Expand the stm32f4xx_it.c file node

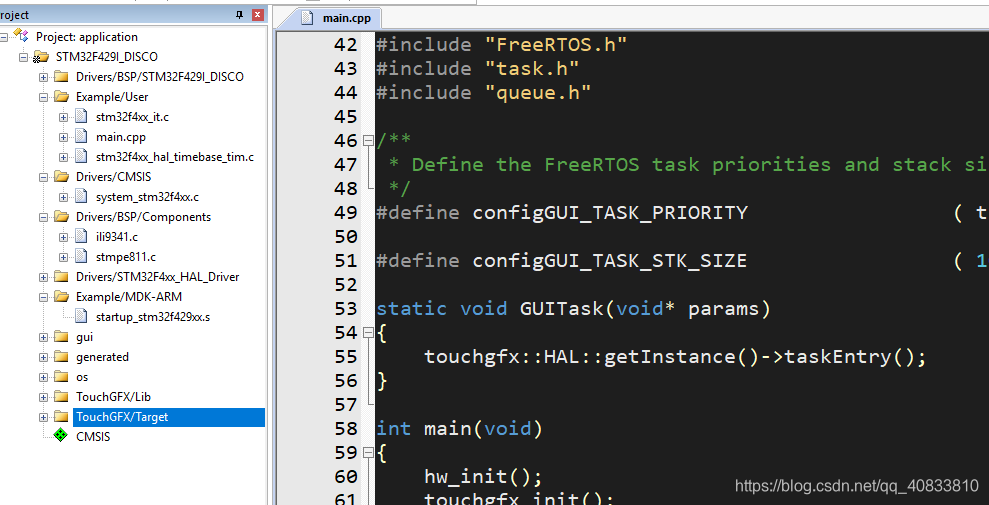click(64, 117)
